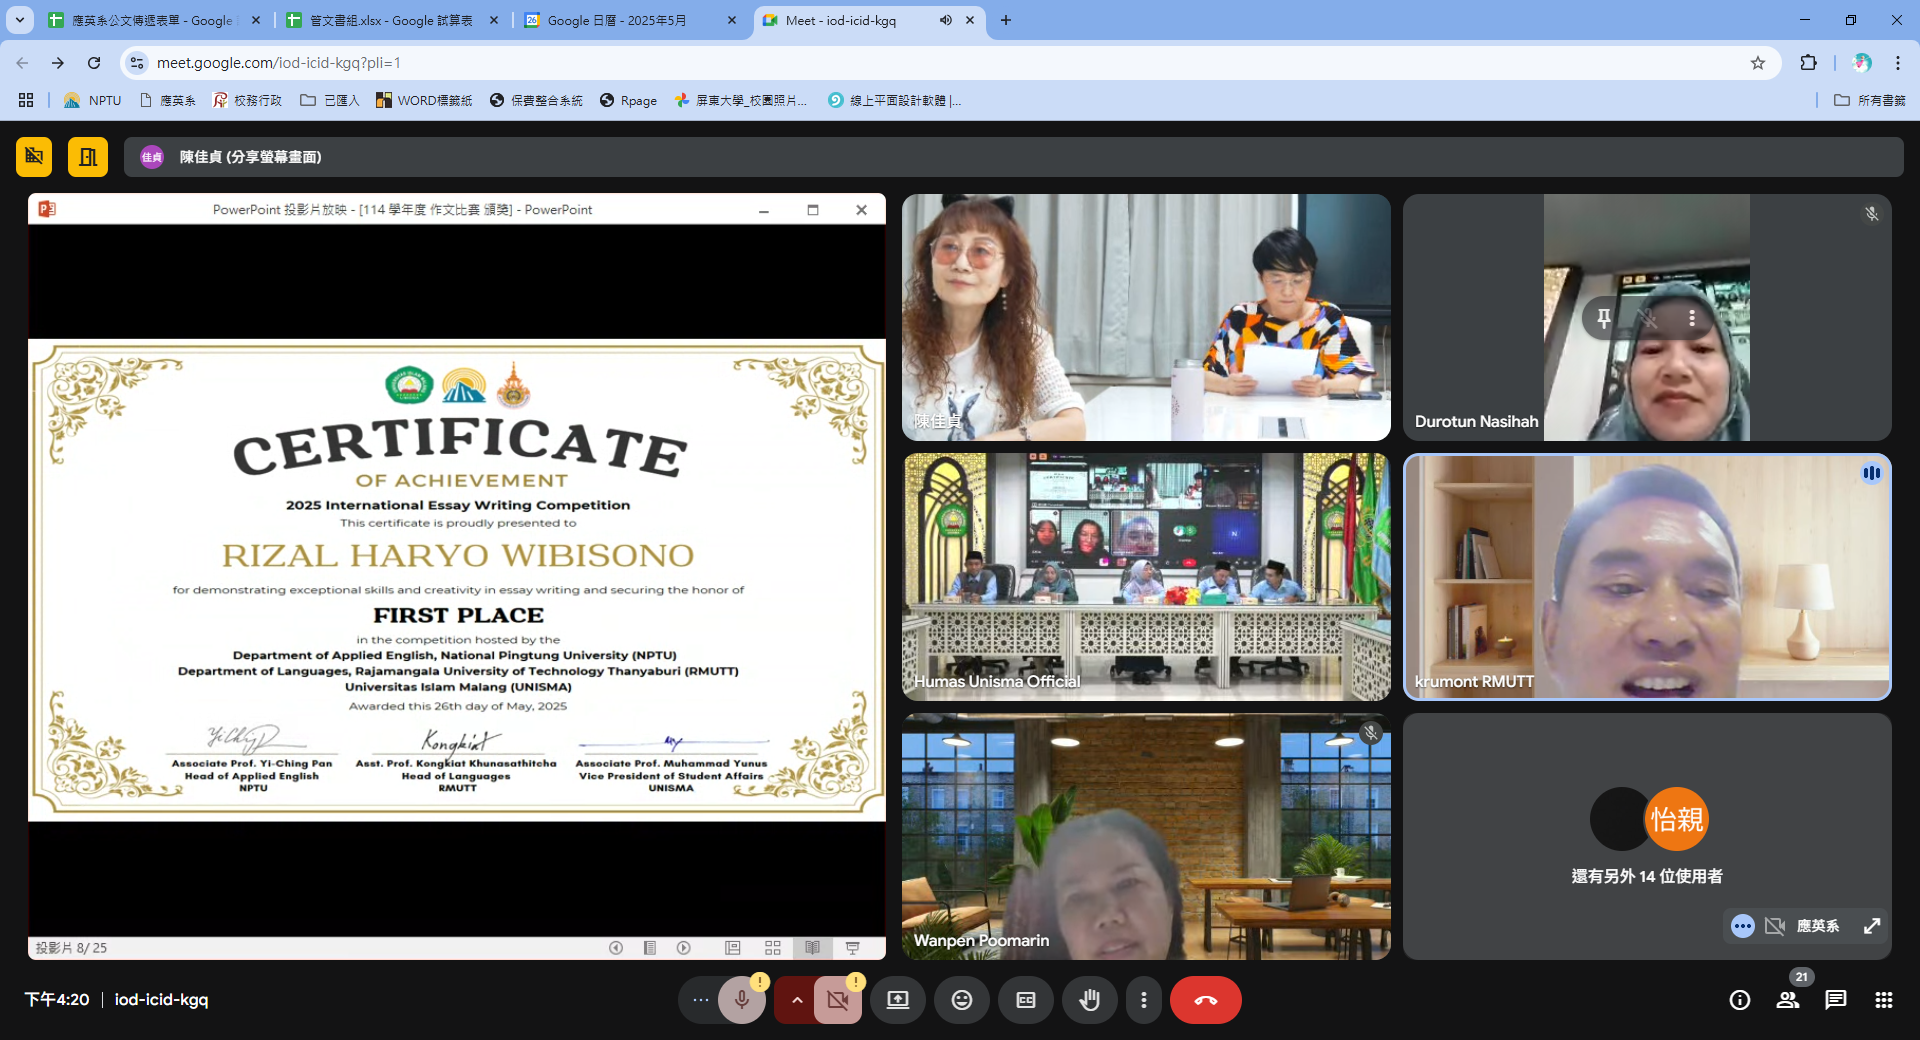Viewport: 1920px width, 1040px height.
Task: Click reading view icon in PowerPoint
Action: [x=813, y=947]
